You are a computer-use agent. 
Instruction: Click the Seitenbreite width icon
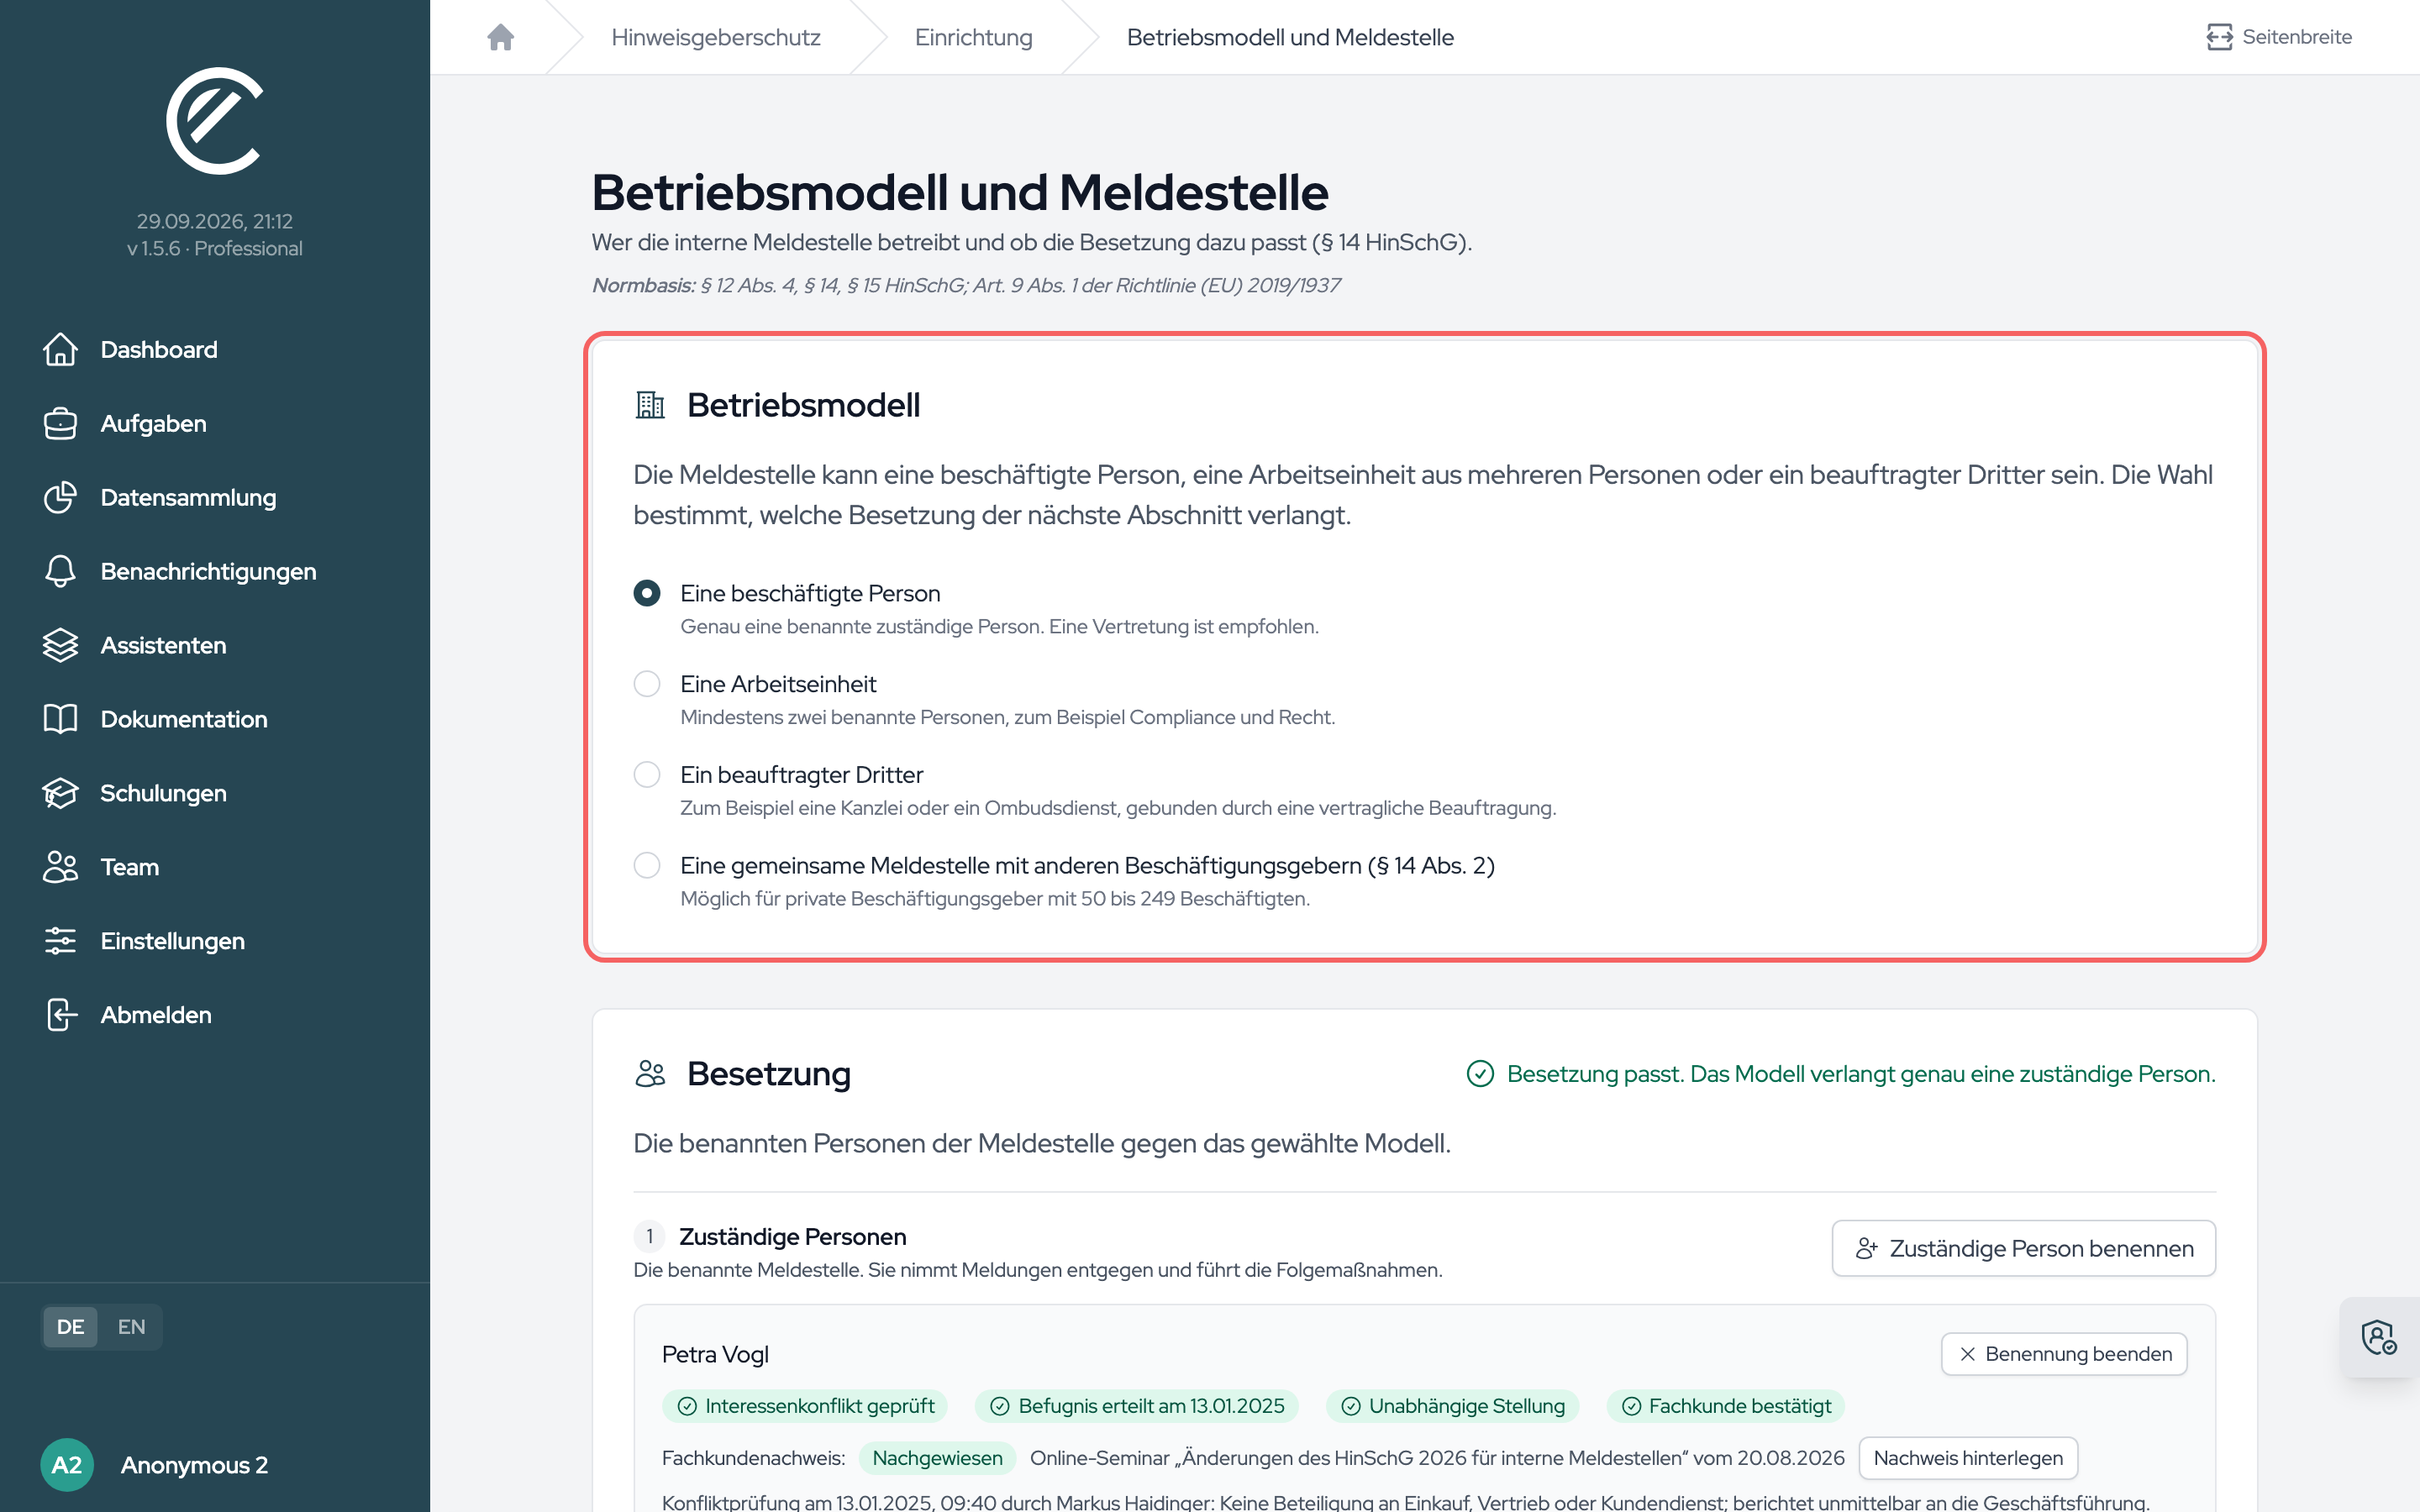(2219, 37)
